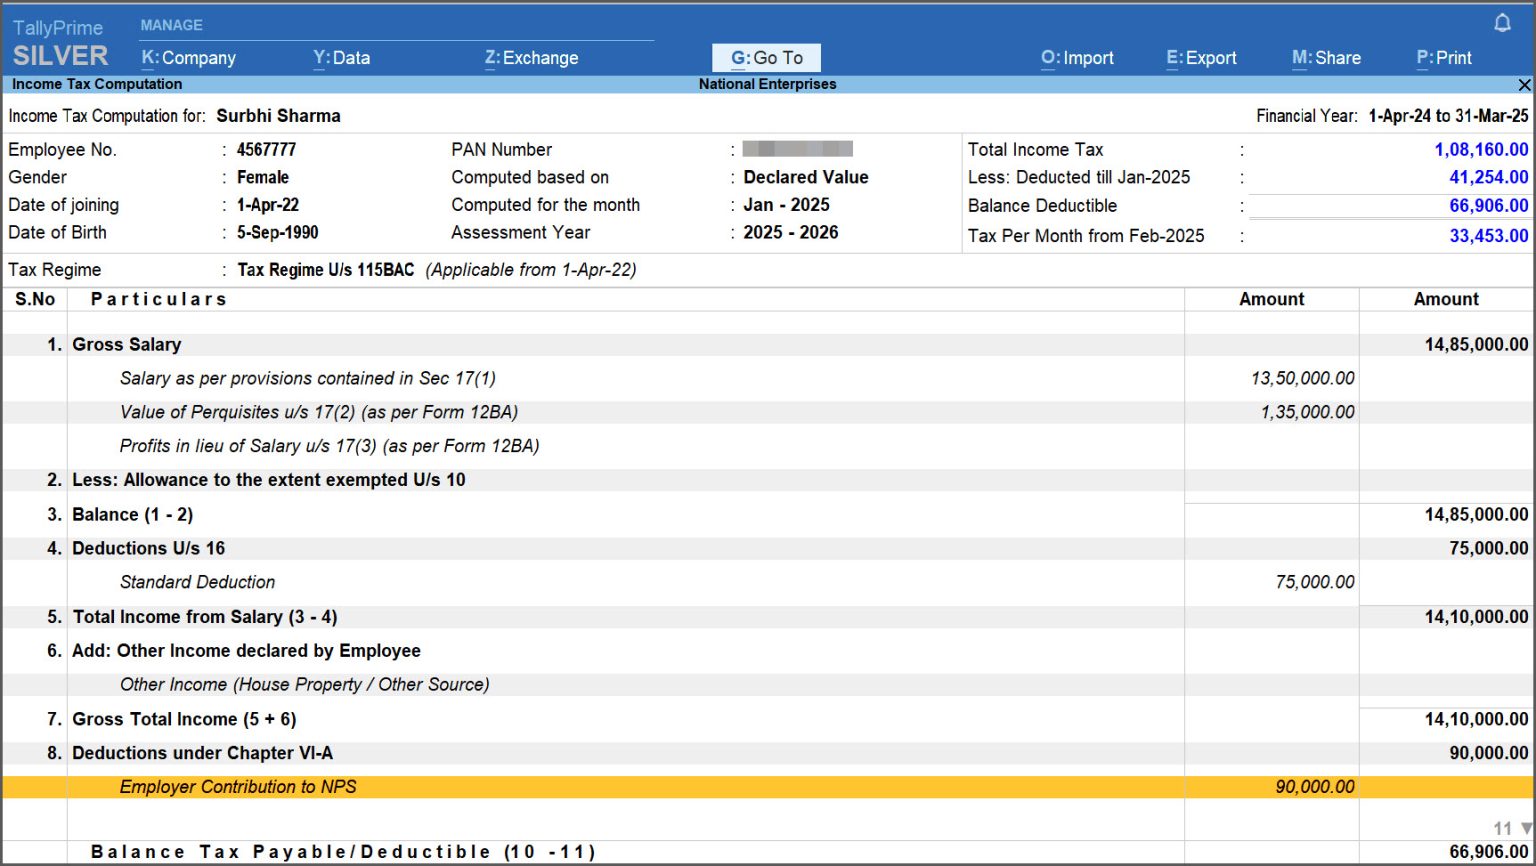1536x866 pixels.
Task: Export the computation using E: Export
Action: pyautogui.click(x=1201, y=57)
